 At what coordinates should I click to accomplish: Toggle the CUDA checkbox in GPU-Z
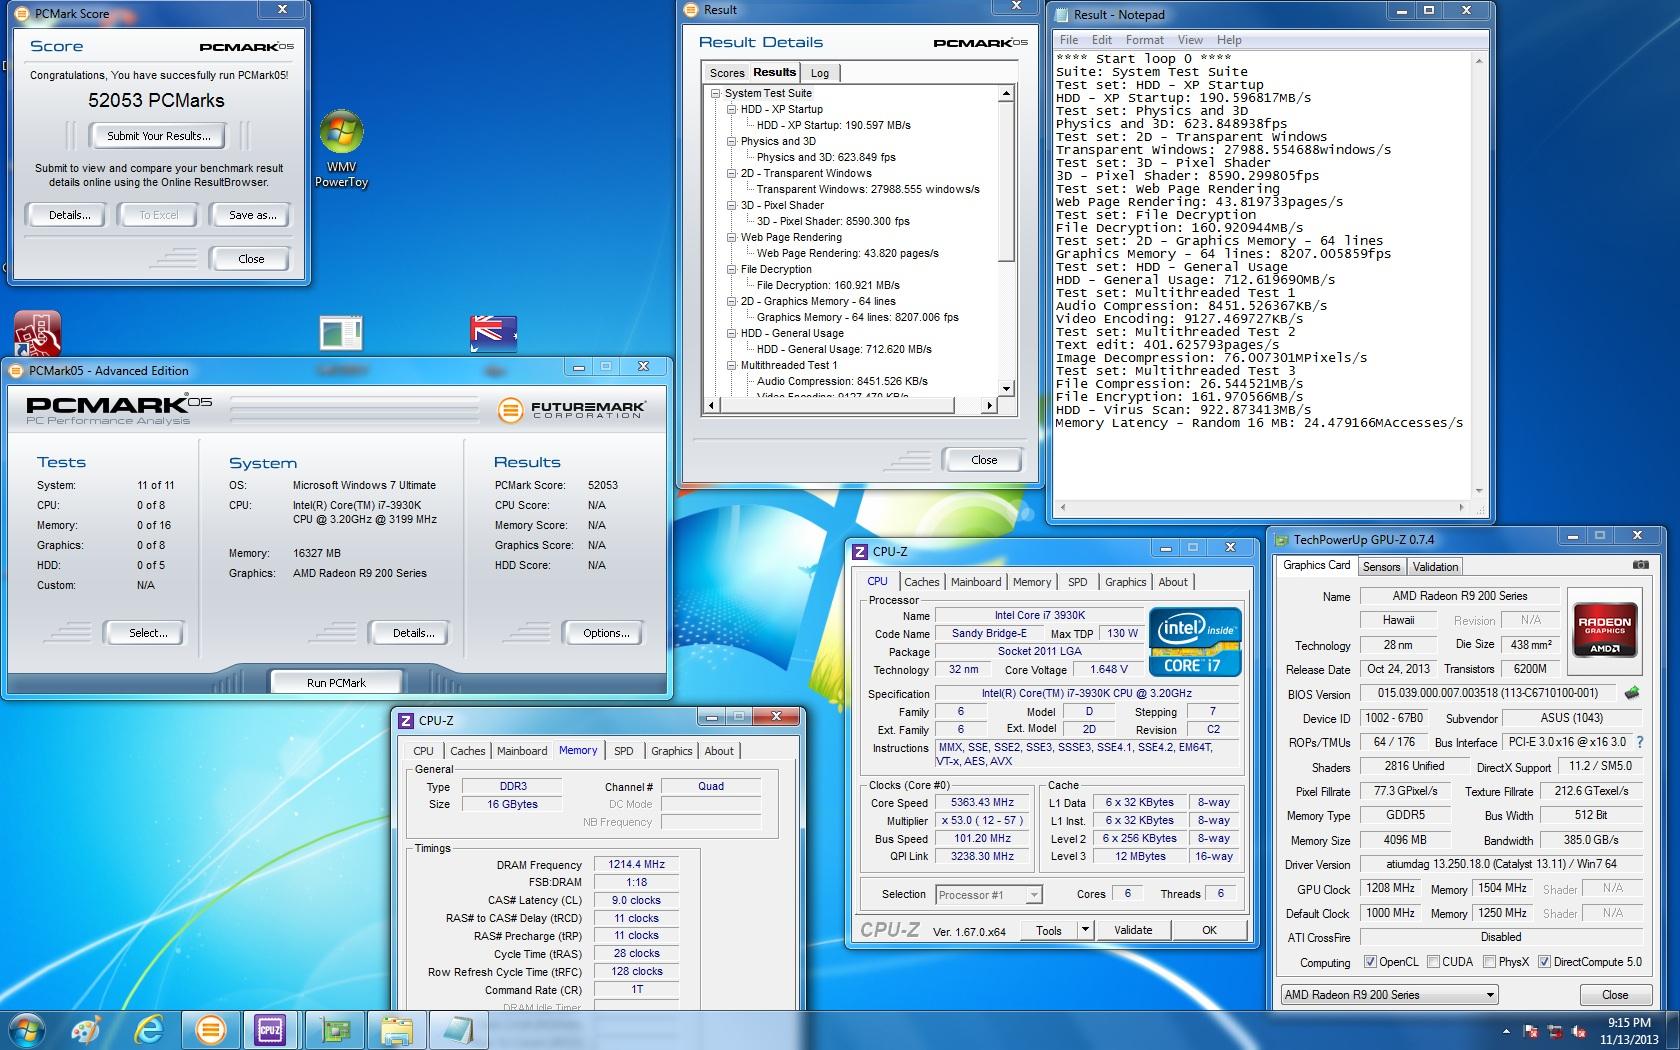[x=1433, y=962]
